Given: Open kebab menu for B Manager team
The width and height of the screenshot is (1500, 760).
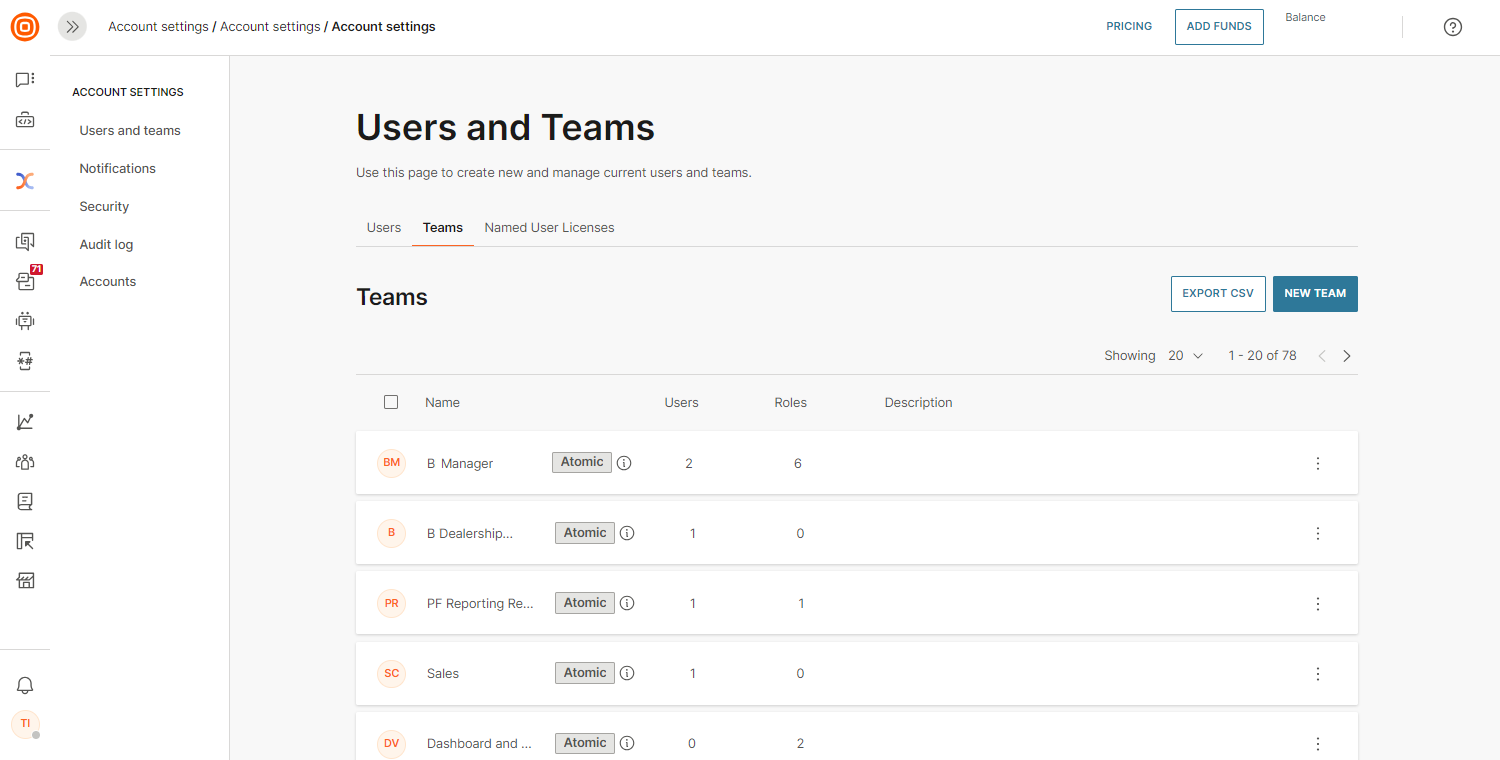Looking at the screenshot, I should tap(1318, 463).
